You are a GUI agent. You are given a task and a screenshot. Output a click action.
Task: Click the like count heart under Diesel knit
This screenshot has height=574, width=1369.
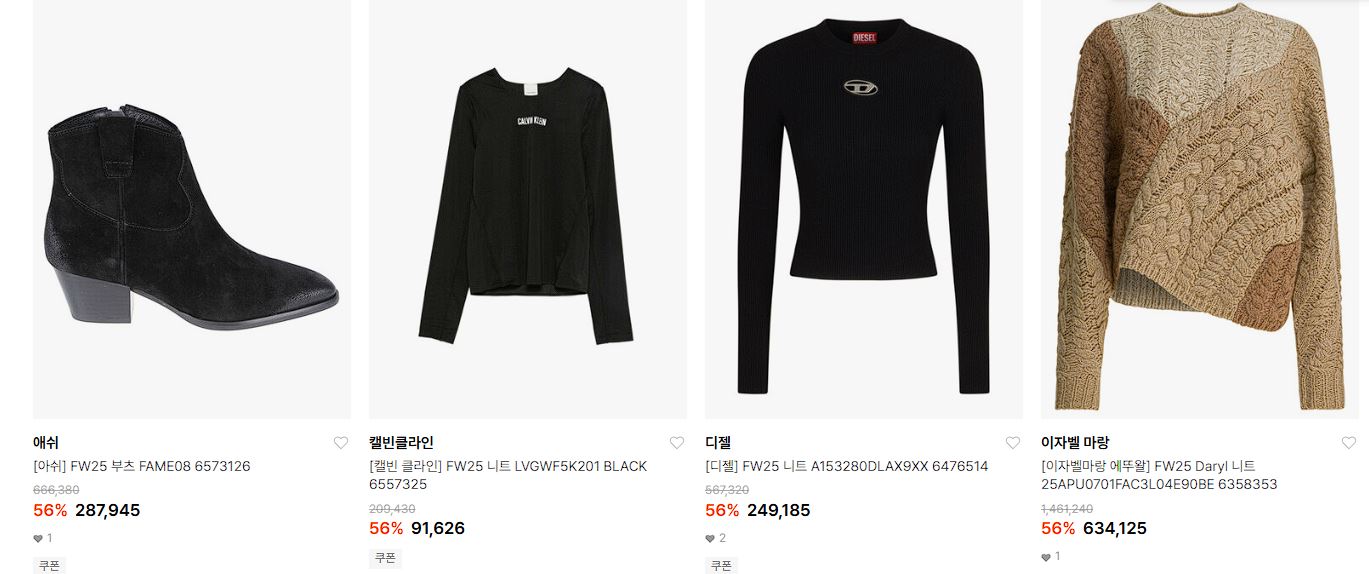[710, 538]
